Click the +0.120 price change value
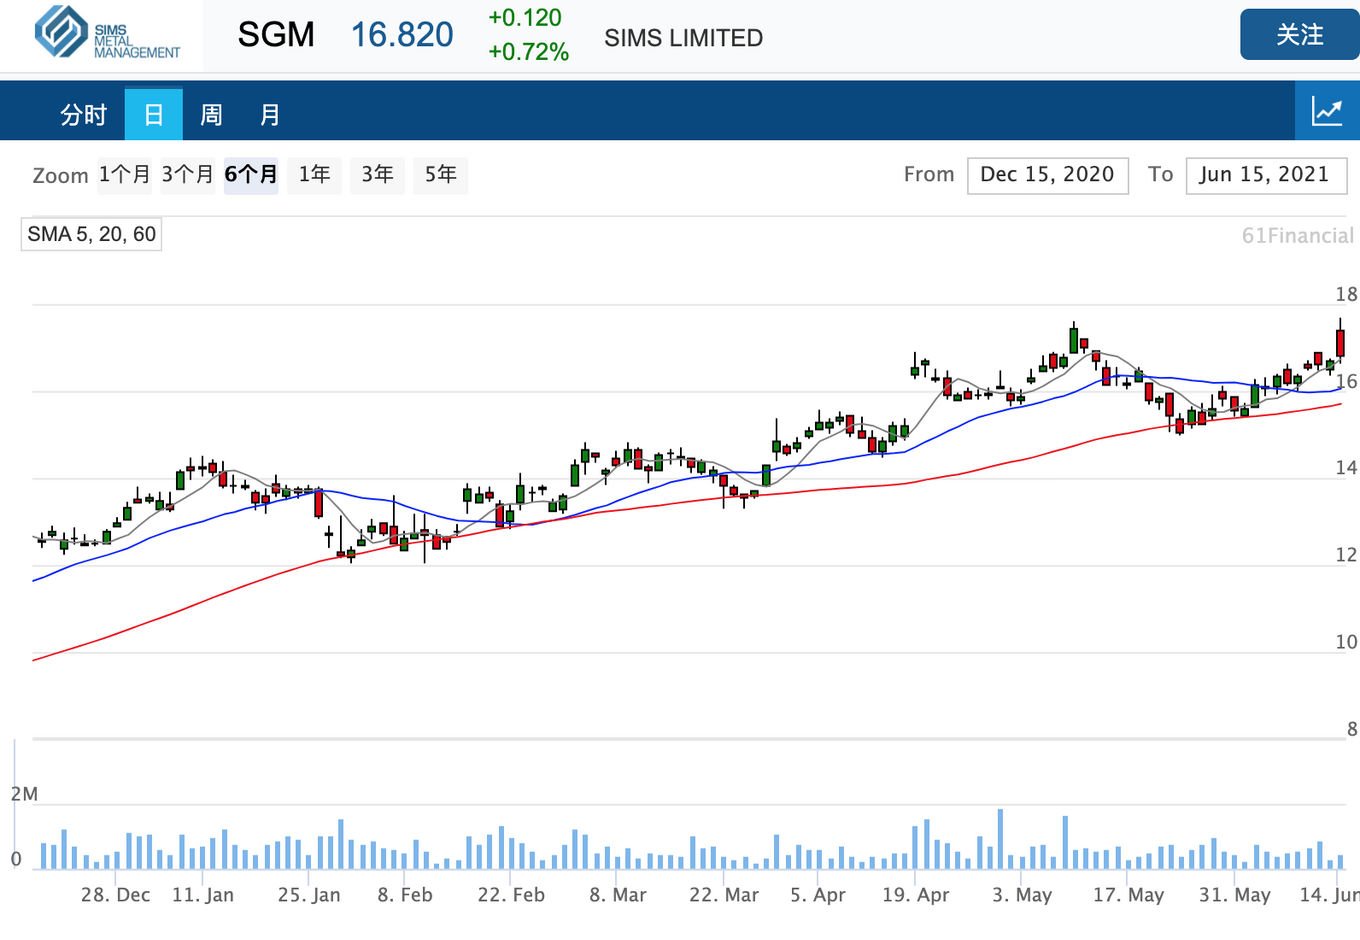 tap(525, 18)
